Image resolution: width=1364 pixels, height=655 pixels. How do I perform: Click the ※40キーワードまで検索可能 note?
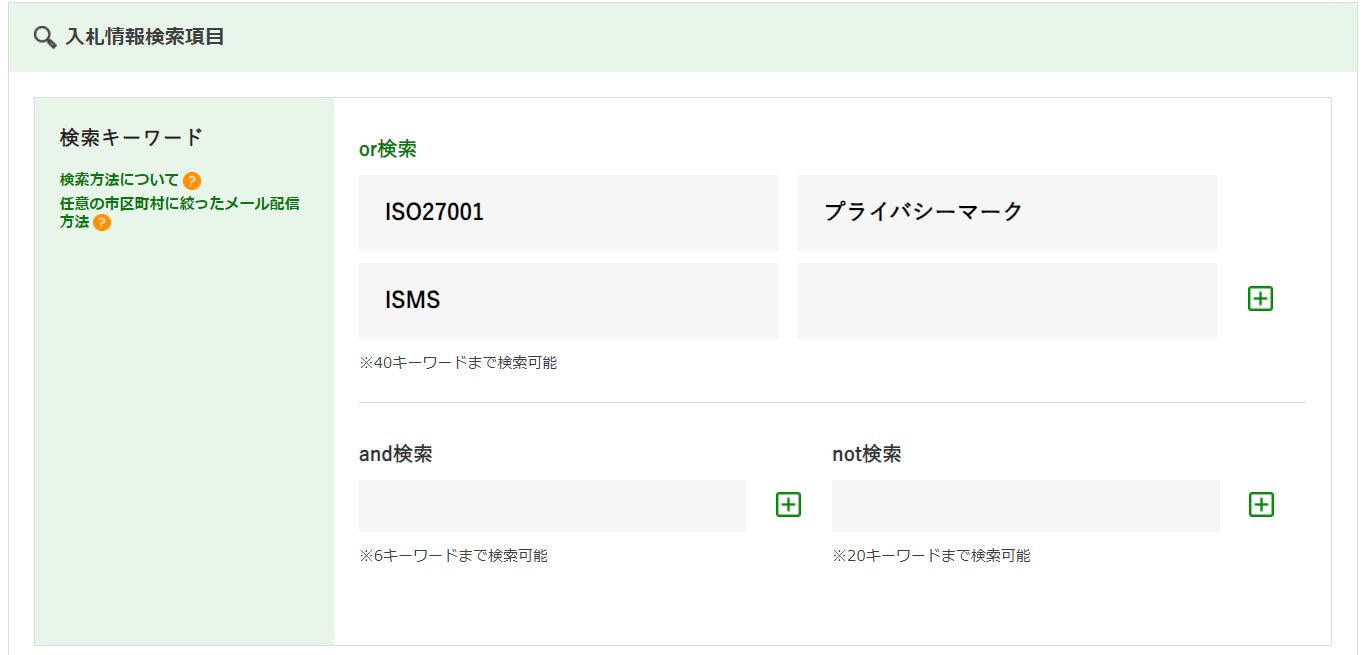[458, 363]
